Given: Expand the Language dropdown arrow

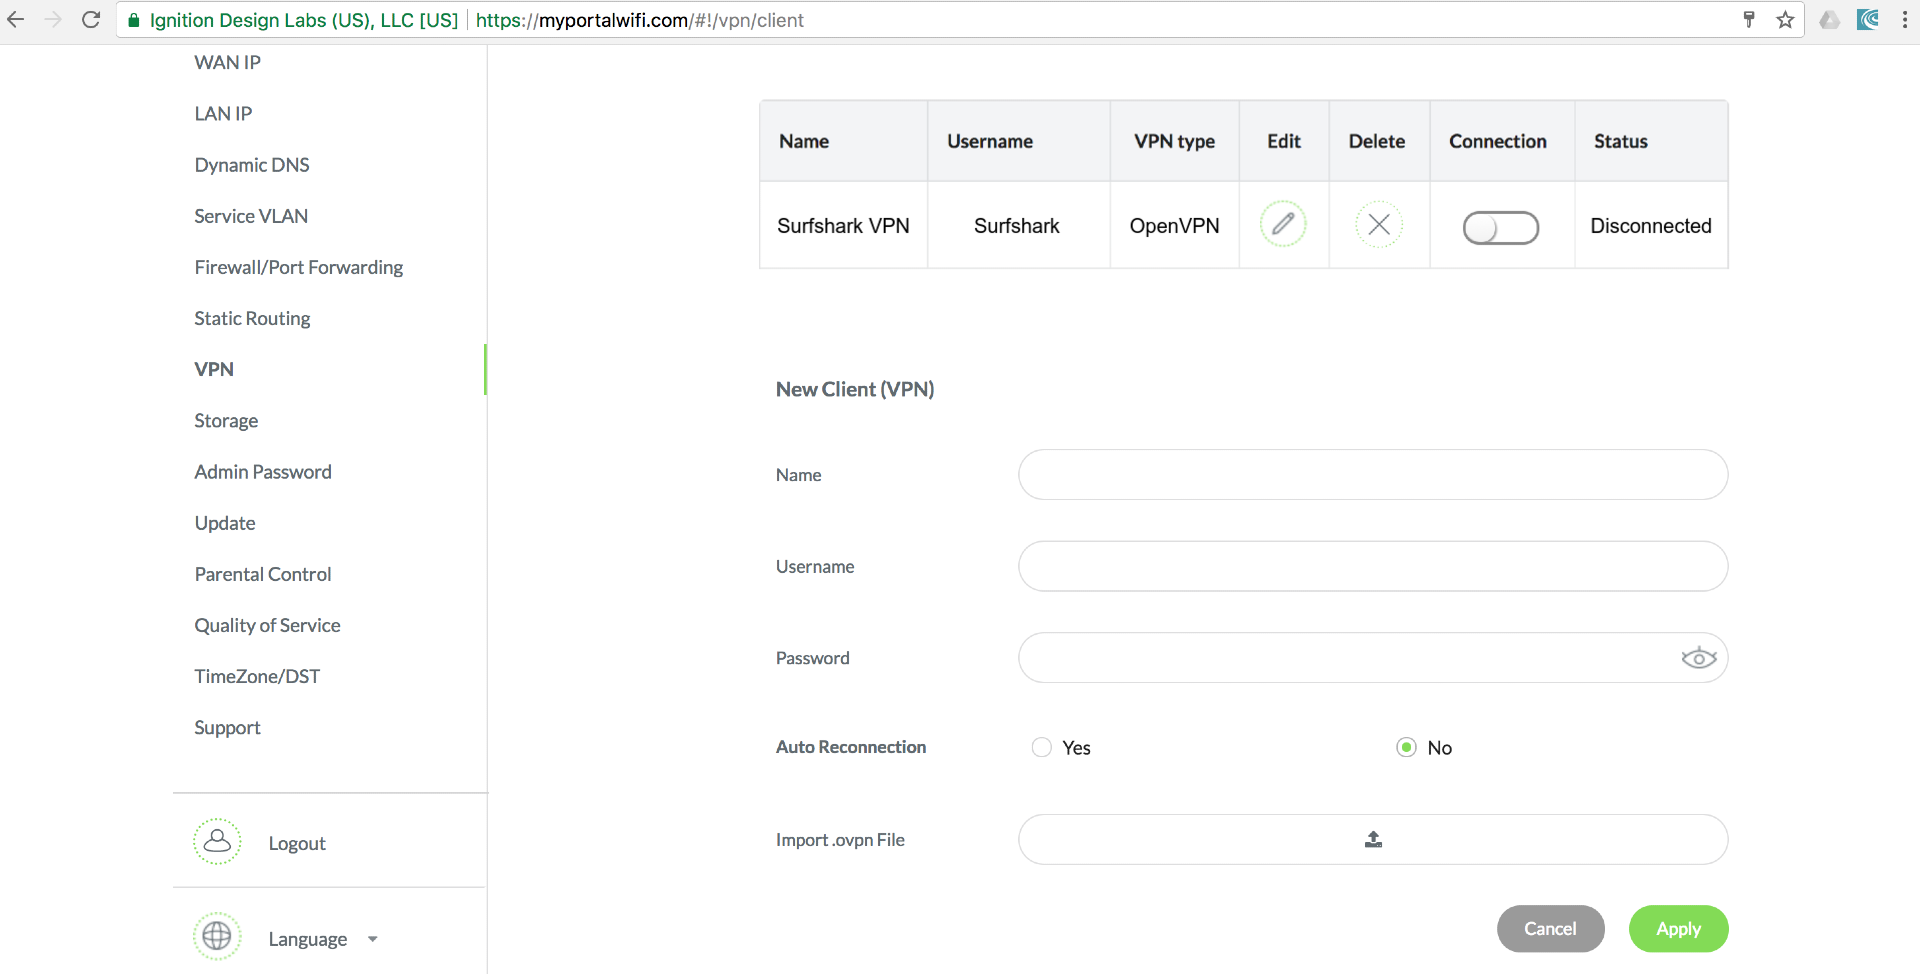Looking at the screenshot, I should pyautogui.click(x=373, y=939).
